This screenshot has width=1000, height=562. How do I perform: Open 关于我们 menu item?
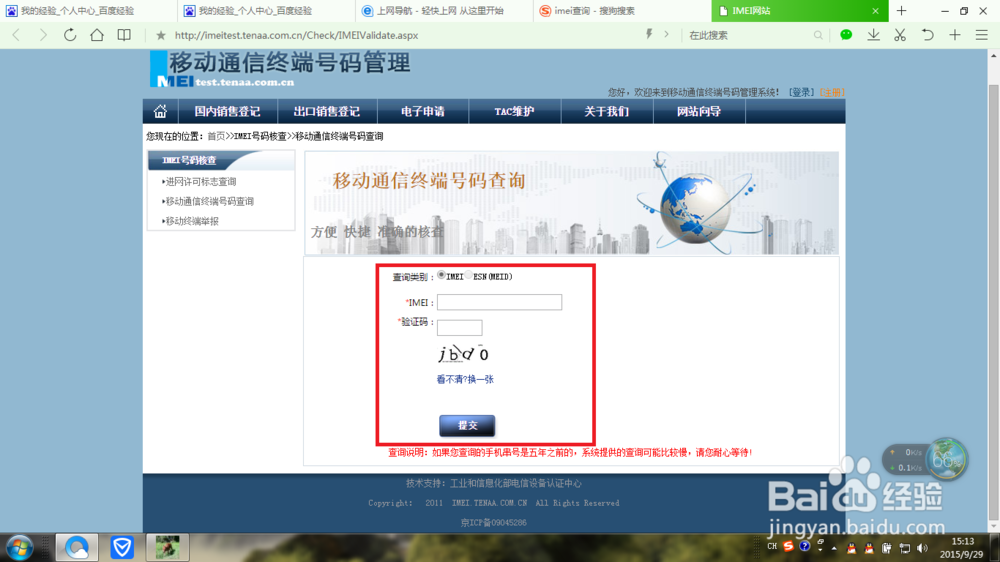607,112
